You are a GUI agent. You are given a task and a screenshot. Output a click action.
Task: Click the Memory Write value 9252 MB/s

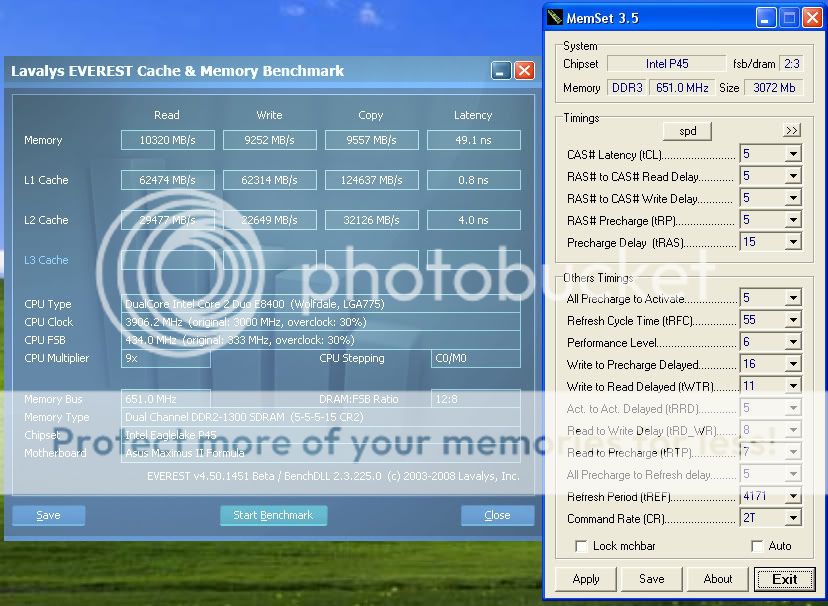(x=270, y=140)
